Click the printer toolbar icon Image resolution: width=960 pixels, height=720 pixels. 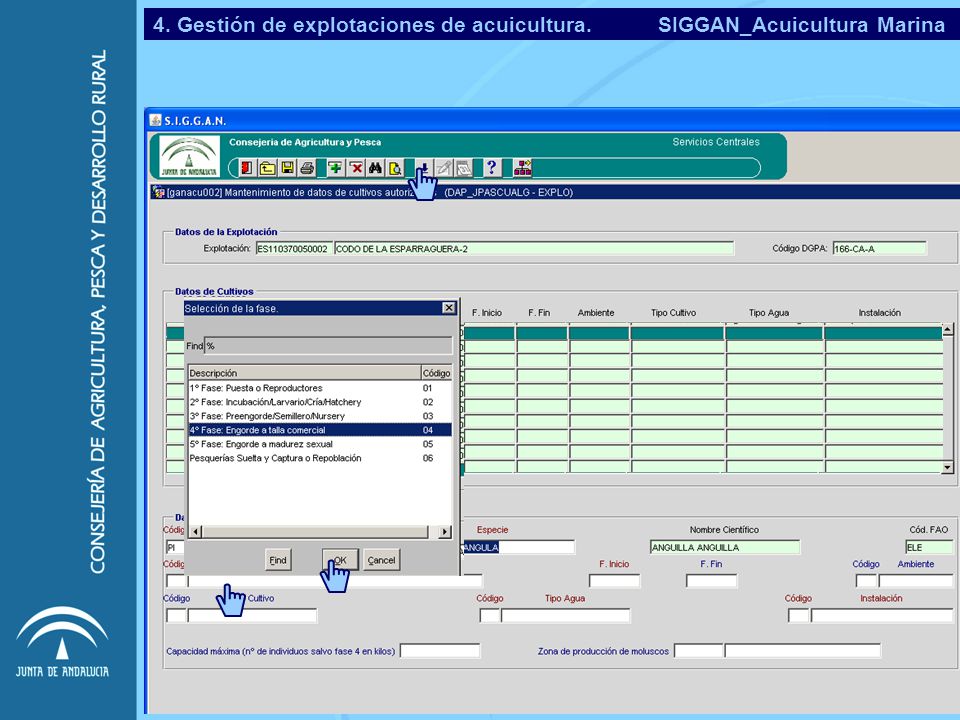[x=307, y=168]
